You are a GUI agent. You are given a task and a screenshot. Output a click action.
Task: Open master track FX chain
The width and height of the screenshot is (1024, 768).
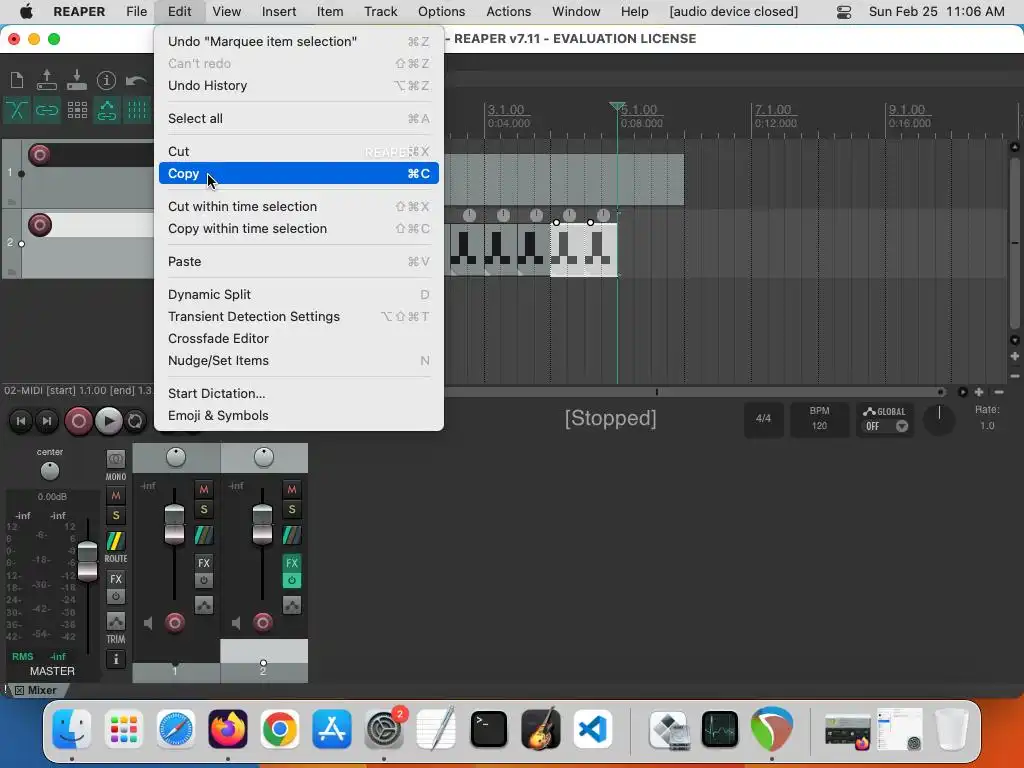116,579
